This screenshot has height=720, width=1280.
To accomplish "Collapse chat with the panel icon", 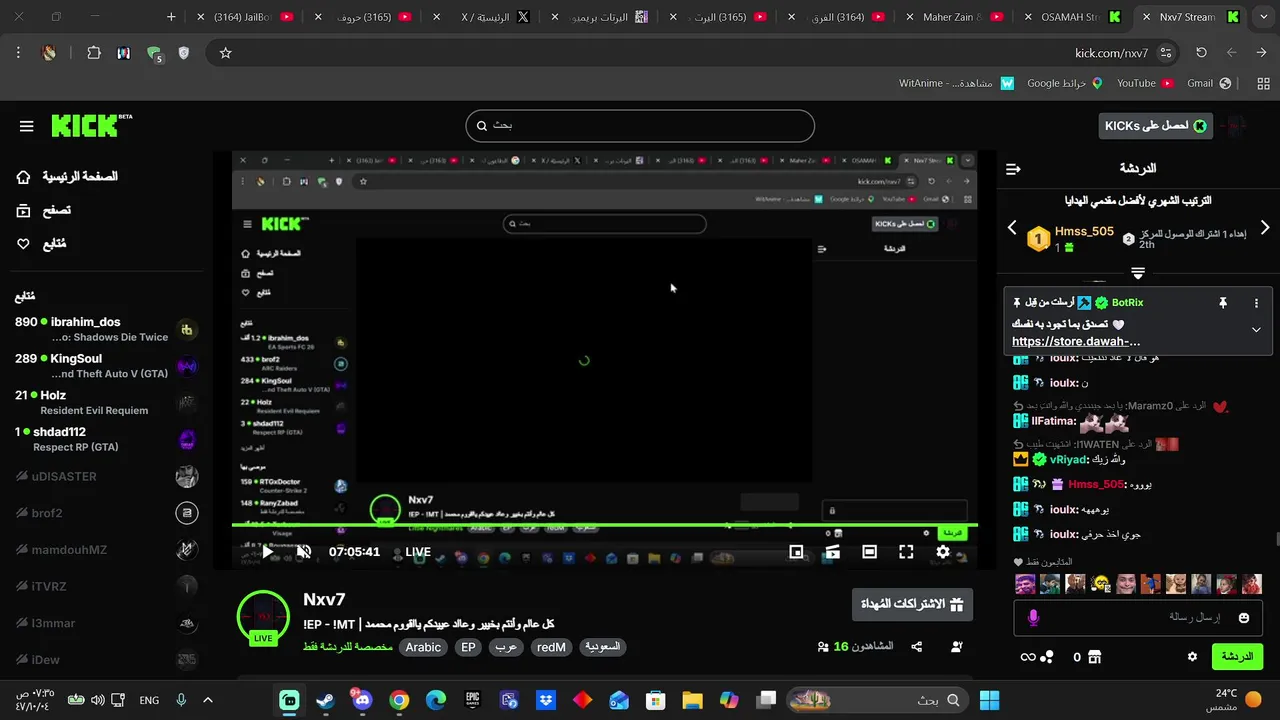I will 1013,169.
